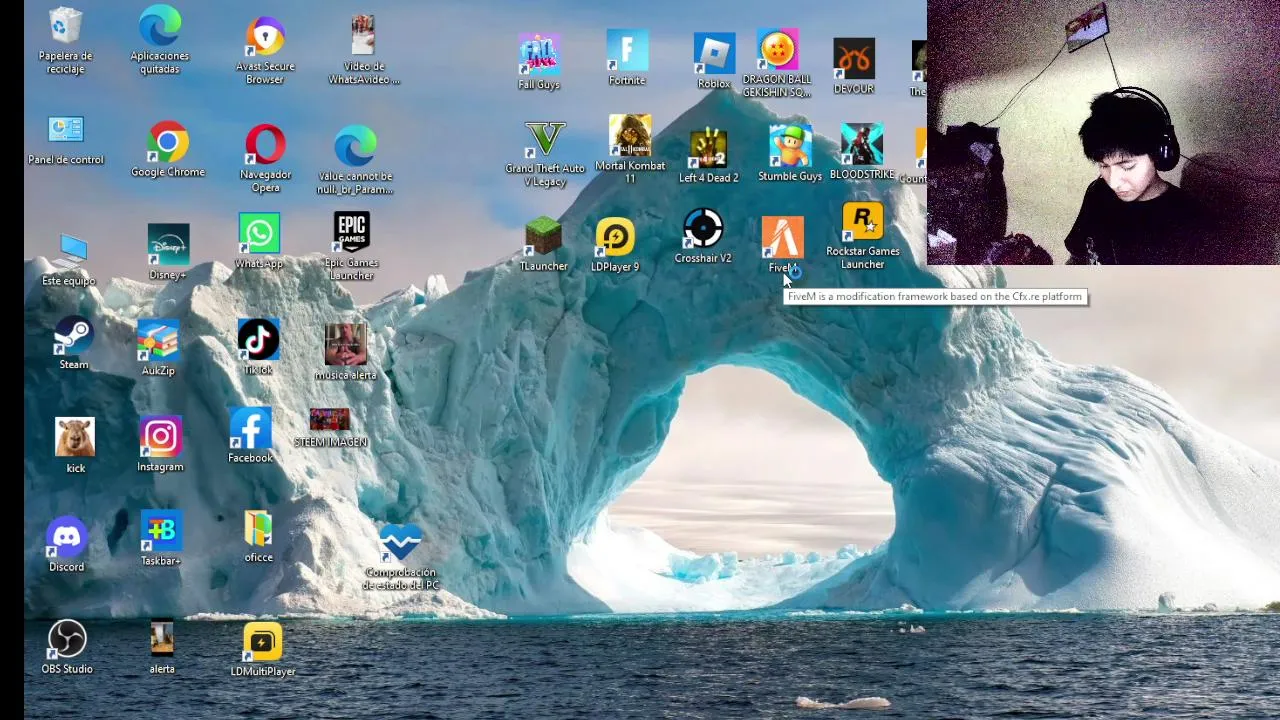
Task: Open Panel de control
Action: pos(66,140)
